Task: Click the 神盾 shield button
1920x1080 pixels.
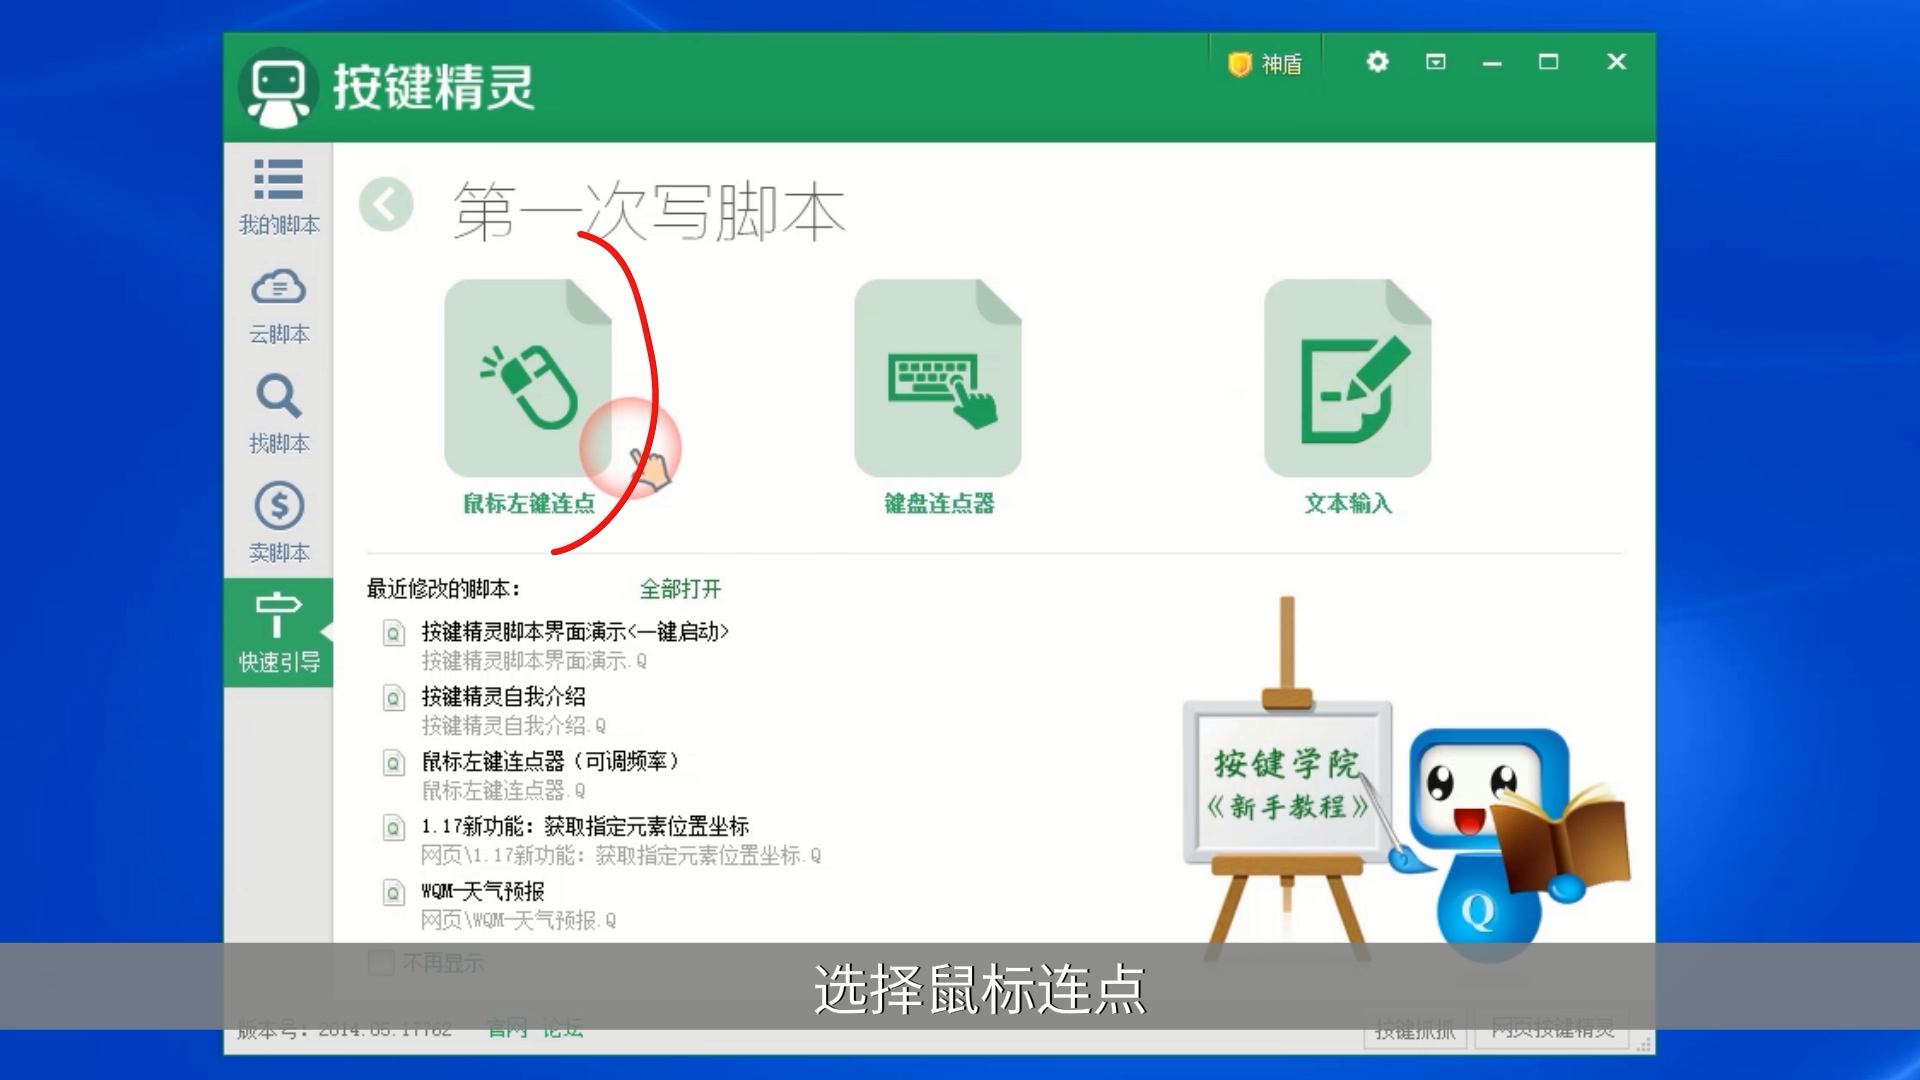Action: tap(1265, 64)
